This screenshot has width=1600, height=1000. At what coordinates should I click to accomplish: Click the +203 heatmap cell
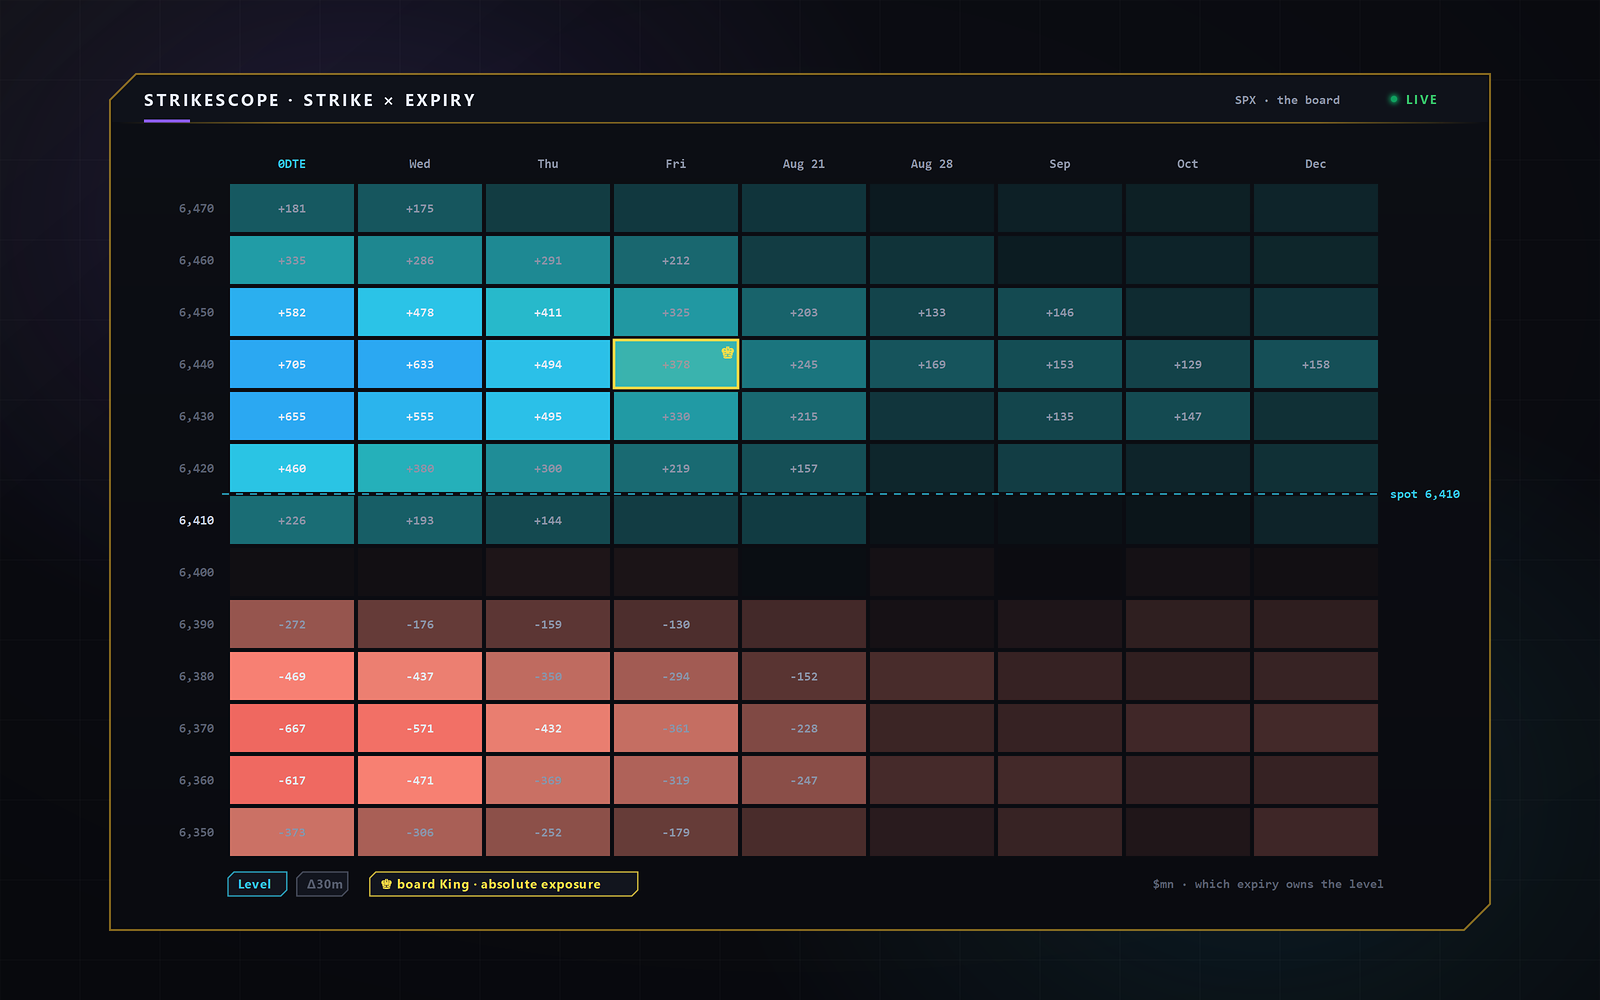804,312
